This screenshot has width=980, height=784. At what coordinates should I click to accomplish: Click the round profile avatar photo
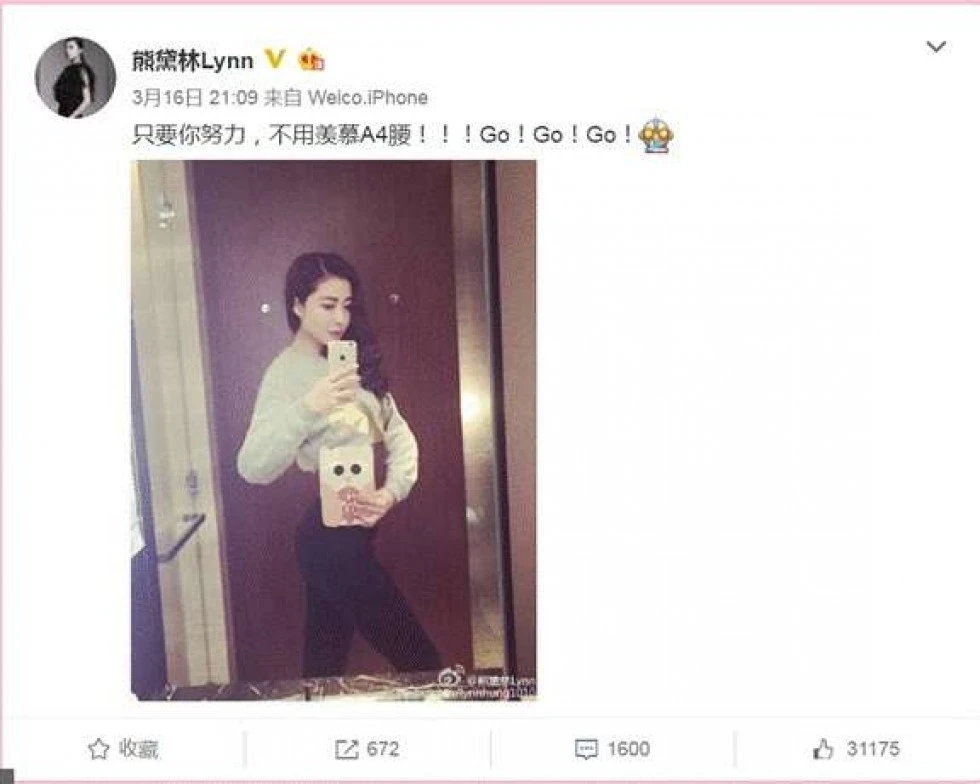(x=76, y=78)
